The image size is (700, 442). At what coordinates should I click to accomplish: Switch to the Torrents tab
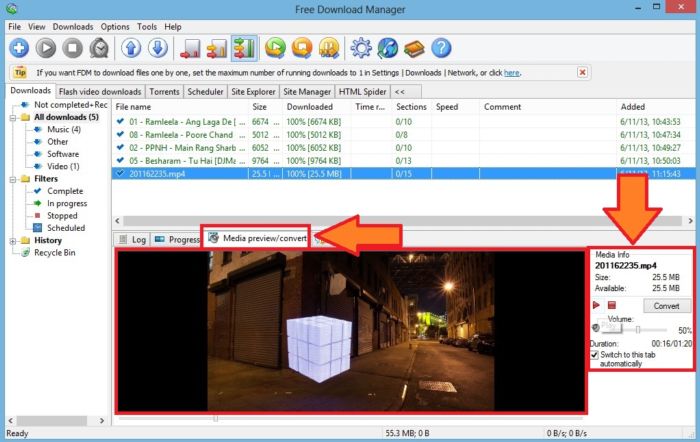pyautogui.click(x=164, y=92)
